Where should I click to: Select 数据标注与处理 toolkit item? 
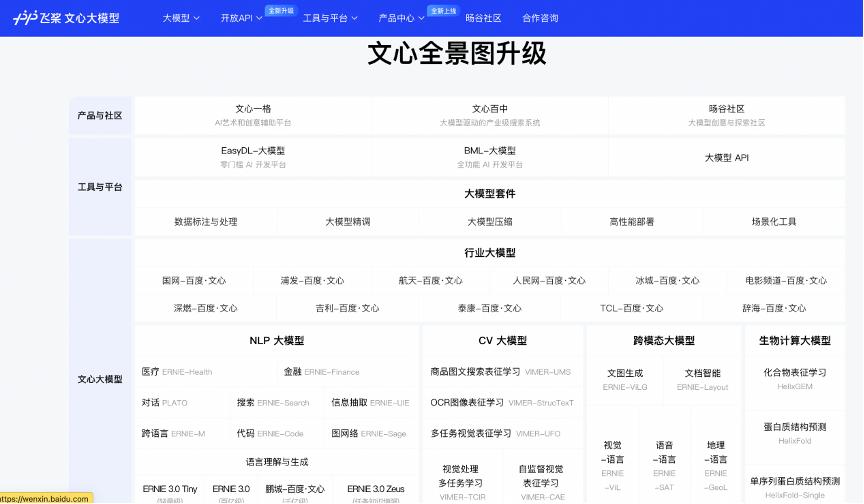(x=206, y=221)
